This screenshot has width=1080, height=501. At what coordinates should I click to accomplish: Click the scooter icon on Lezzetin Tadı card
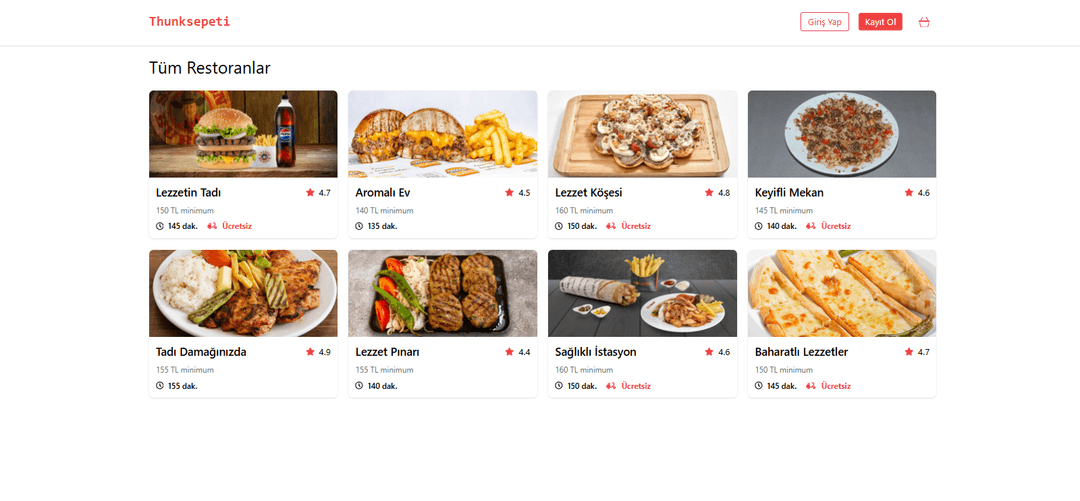tap(212, 226)
